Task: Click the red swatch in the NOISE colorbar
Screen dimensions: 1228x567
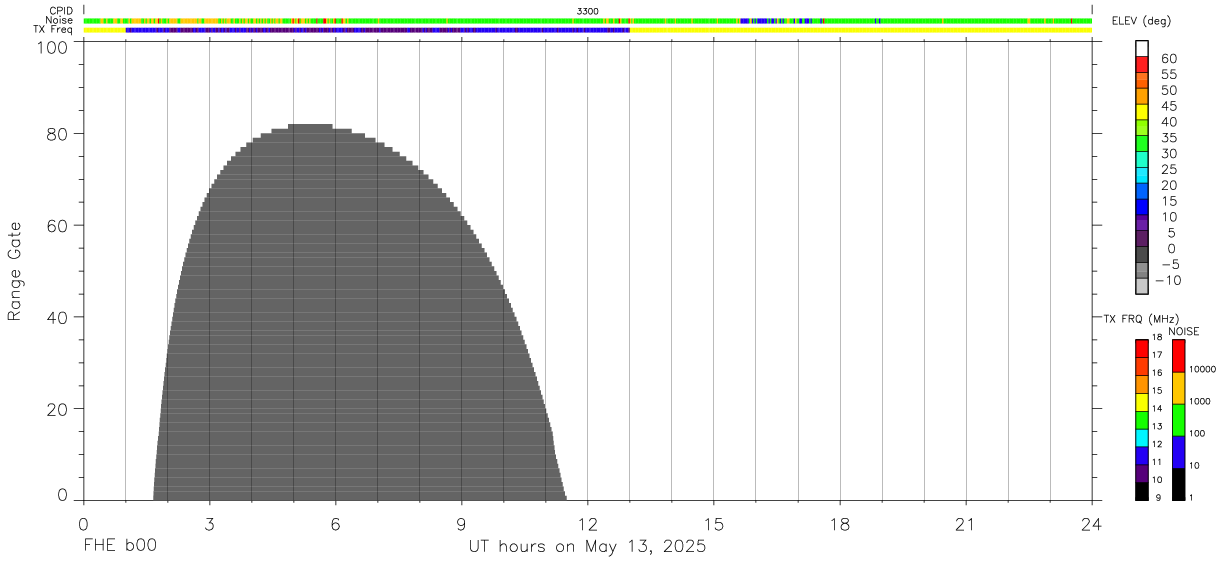Action: point(1179,356)
